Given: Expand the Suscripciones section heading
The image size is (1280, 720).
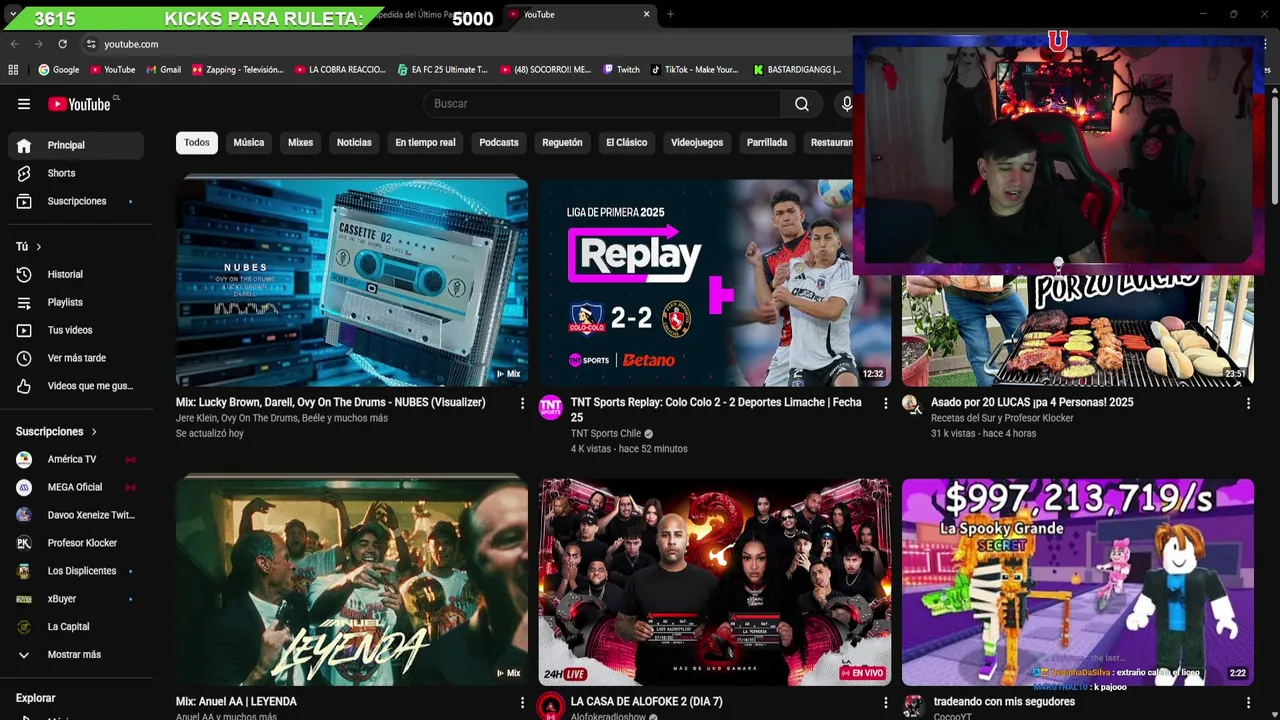Looking at the screenshot, I should click(57, 432).
